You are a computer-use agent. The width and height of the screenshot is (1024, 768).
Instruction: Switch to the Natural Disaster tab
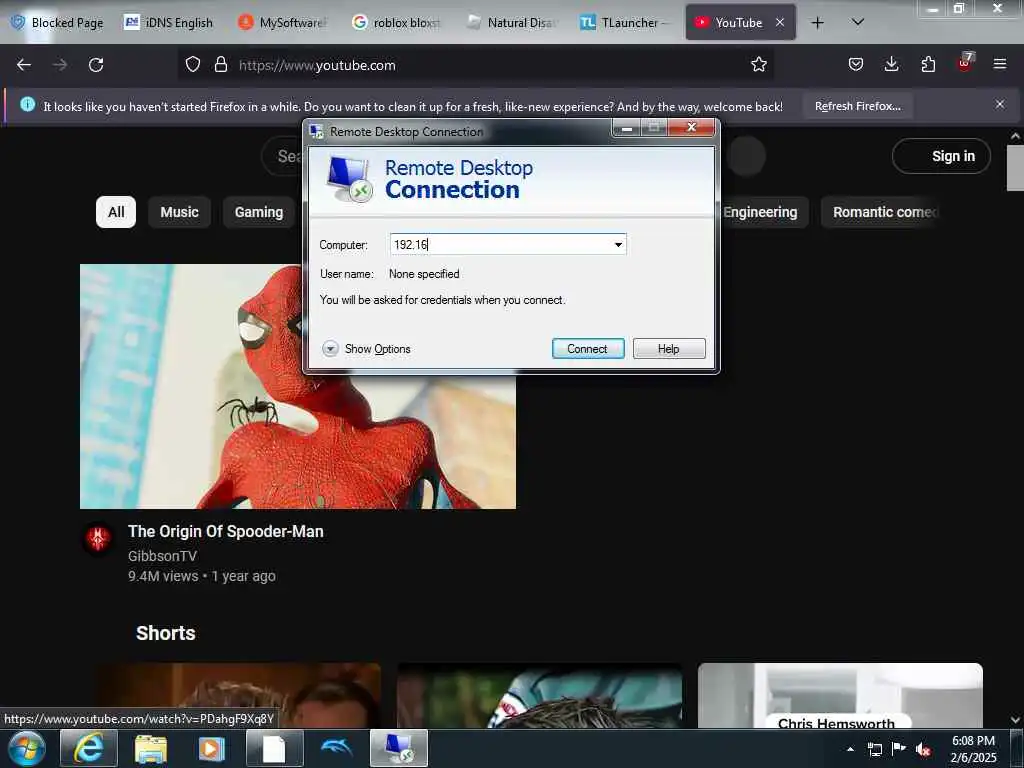click(511, 23)
